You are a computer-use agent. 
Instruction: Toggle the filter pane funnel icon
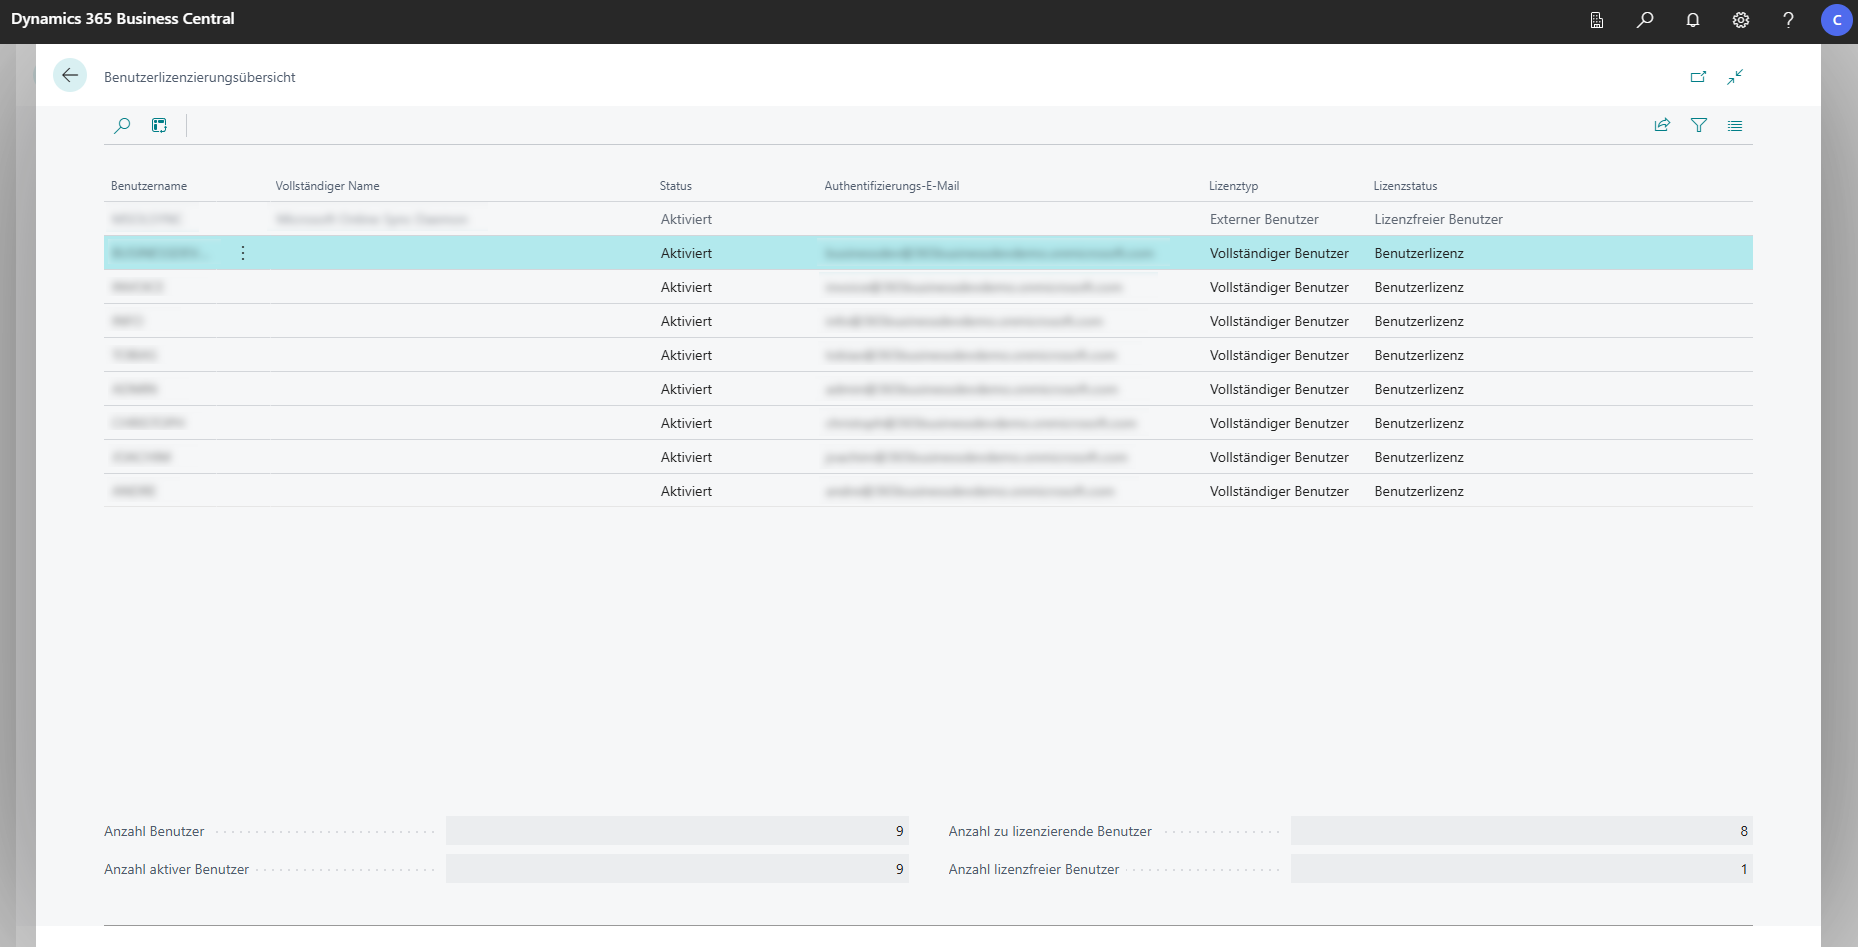coord(1699,125)
